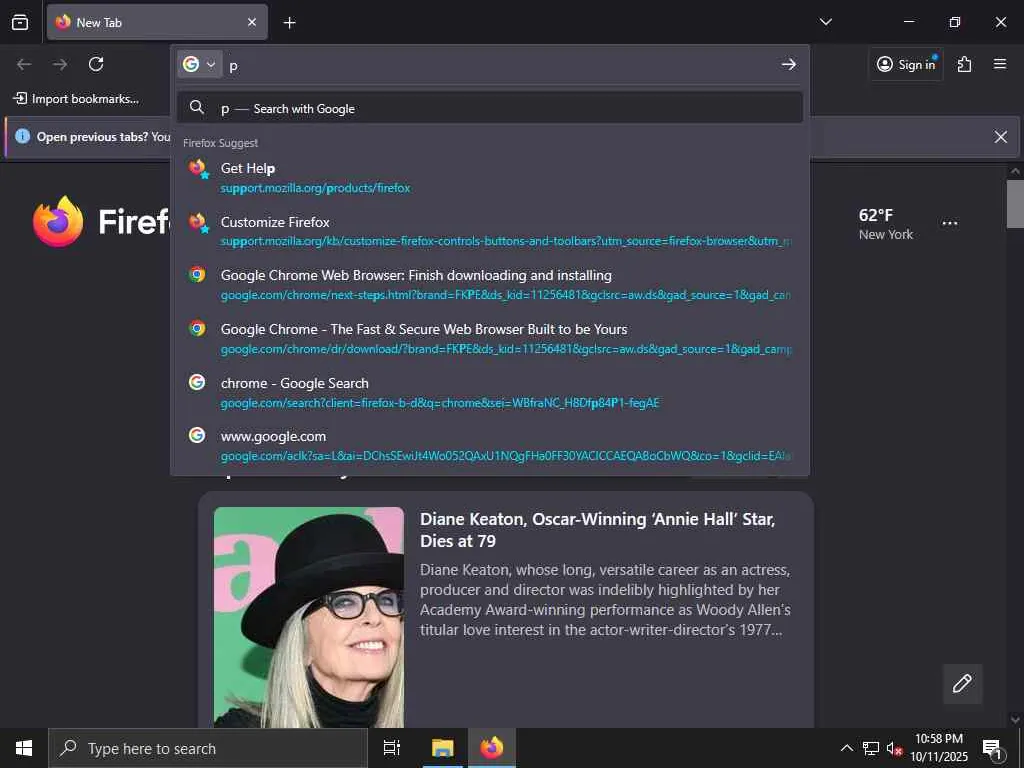This screenshot has width=1024, height=768.
Task: Click the Diane Keaton article thumbnail
Action: tap(309, 617)
